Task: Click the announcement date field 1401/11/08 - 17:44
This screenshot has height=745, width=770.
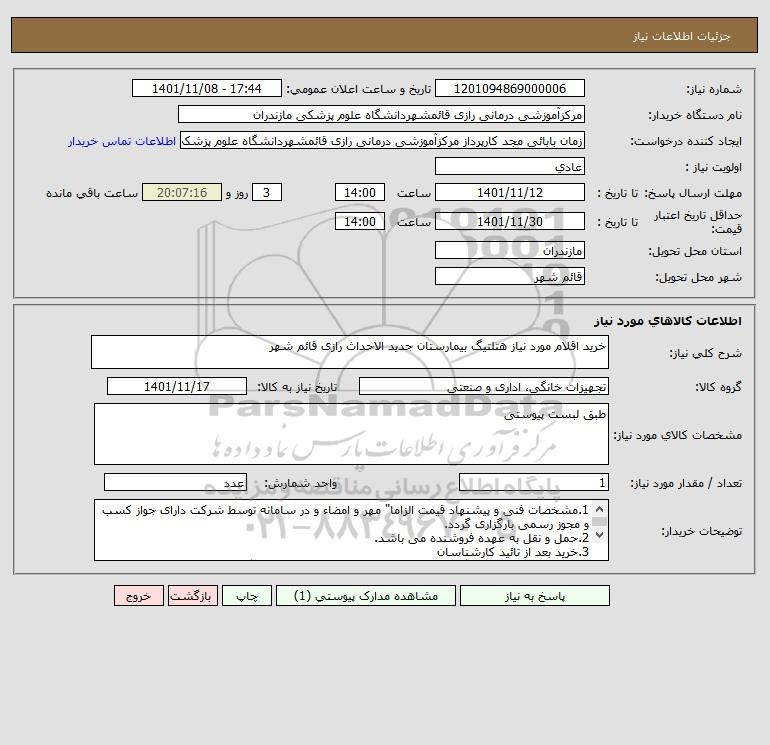Action: pyautogui.click(x=207, y=88)
